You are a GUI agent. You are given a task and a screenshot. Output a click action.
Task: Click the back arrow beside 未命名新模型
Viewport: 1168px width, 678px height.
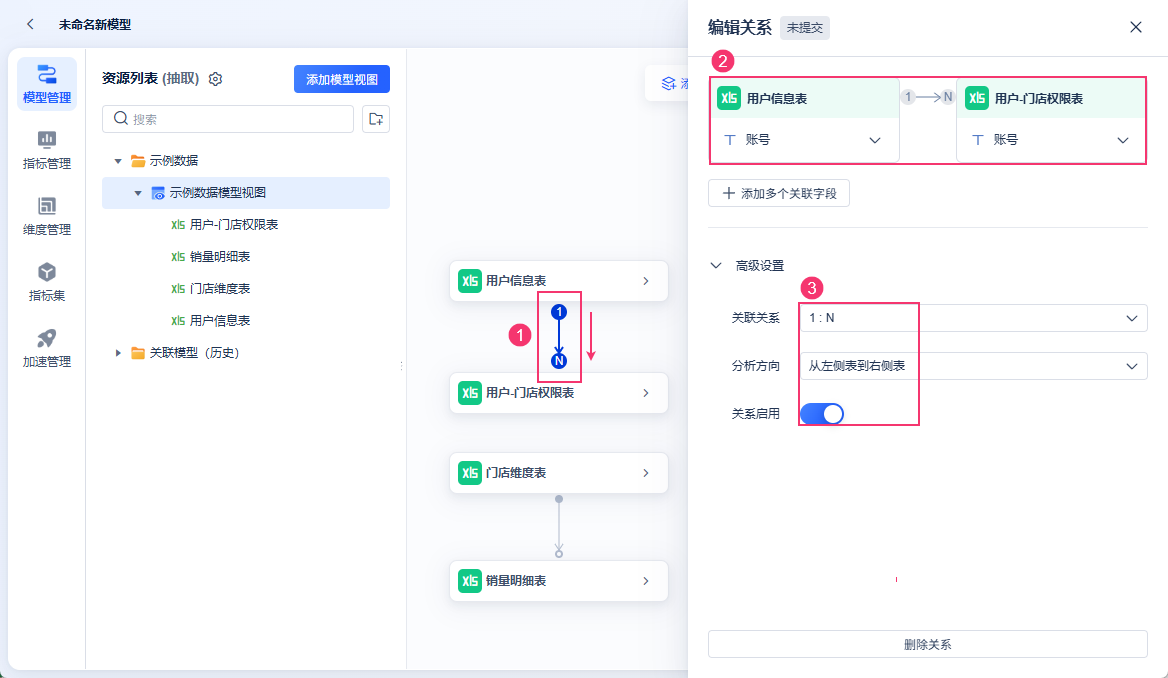click(31, 24)
